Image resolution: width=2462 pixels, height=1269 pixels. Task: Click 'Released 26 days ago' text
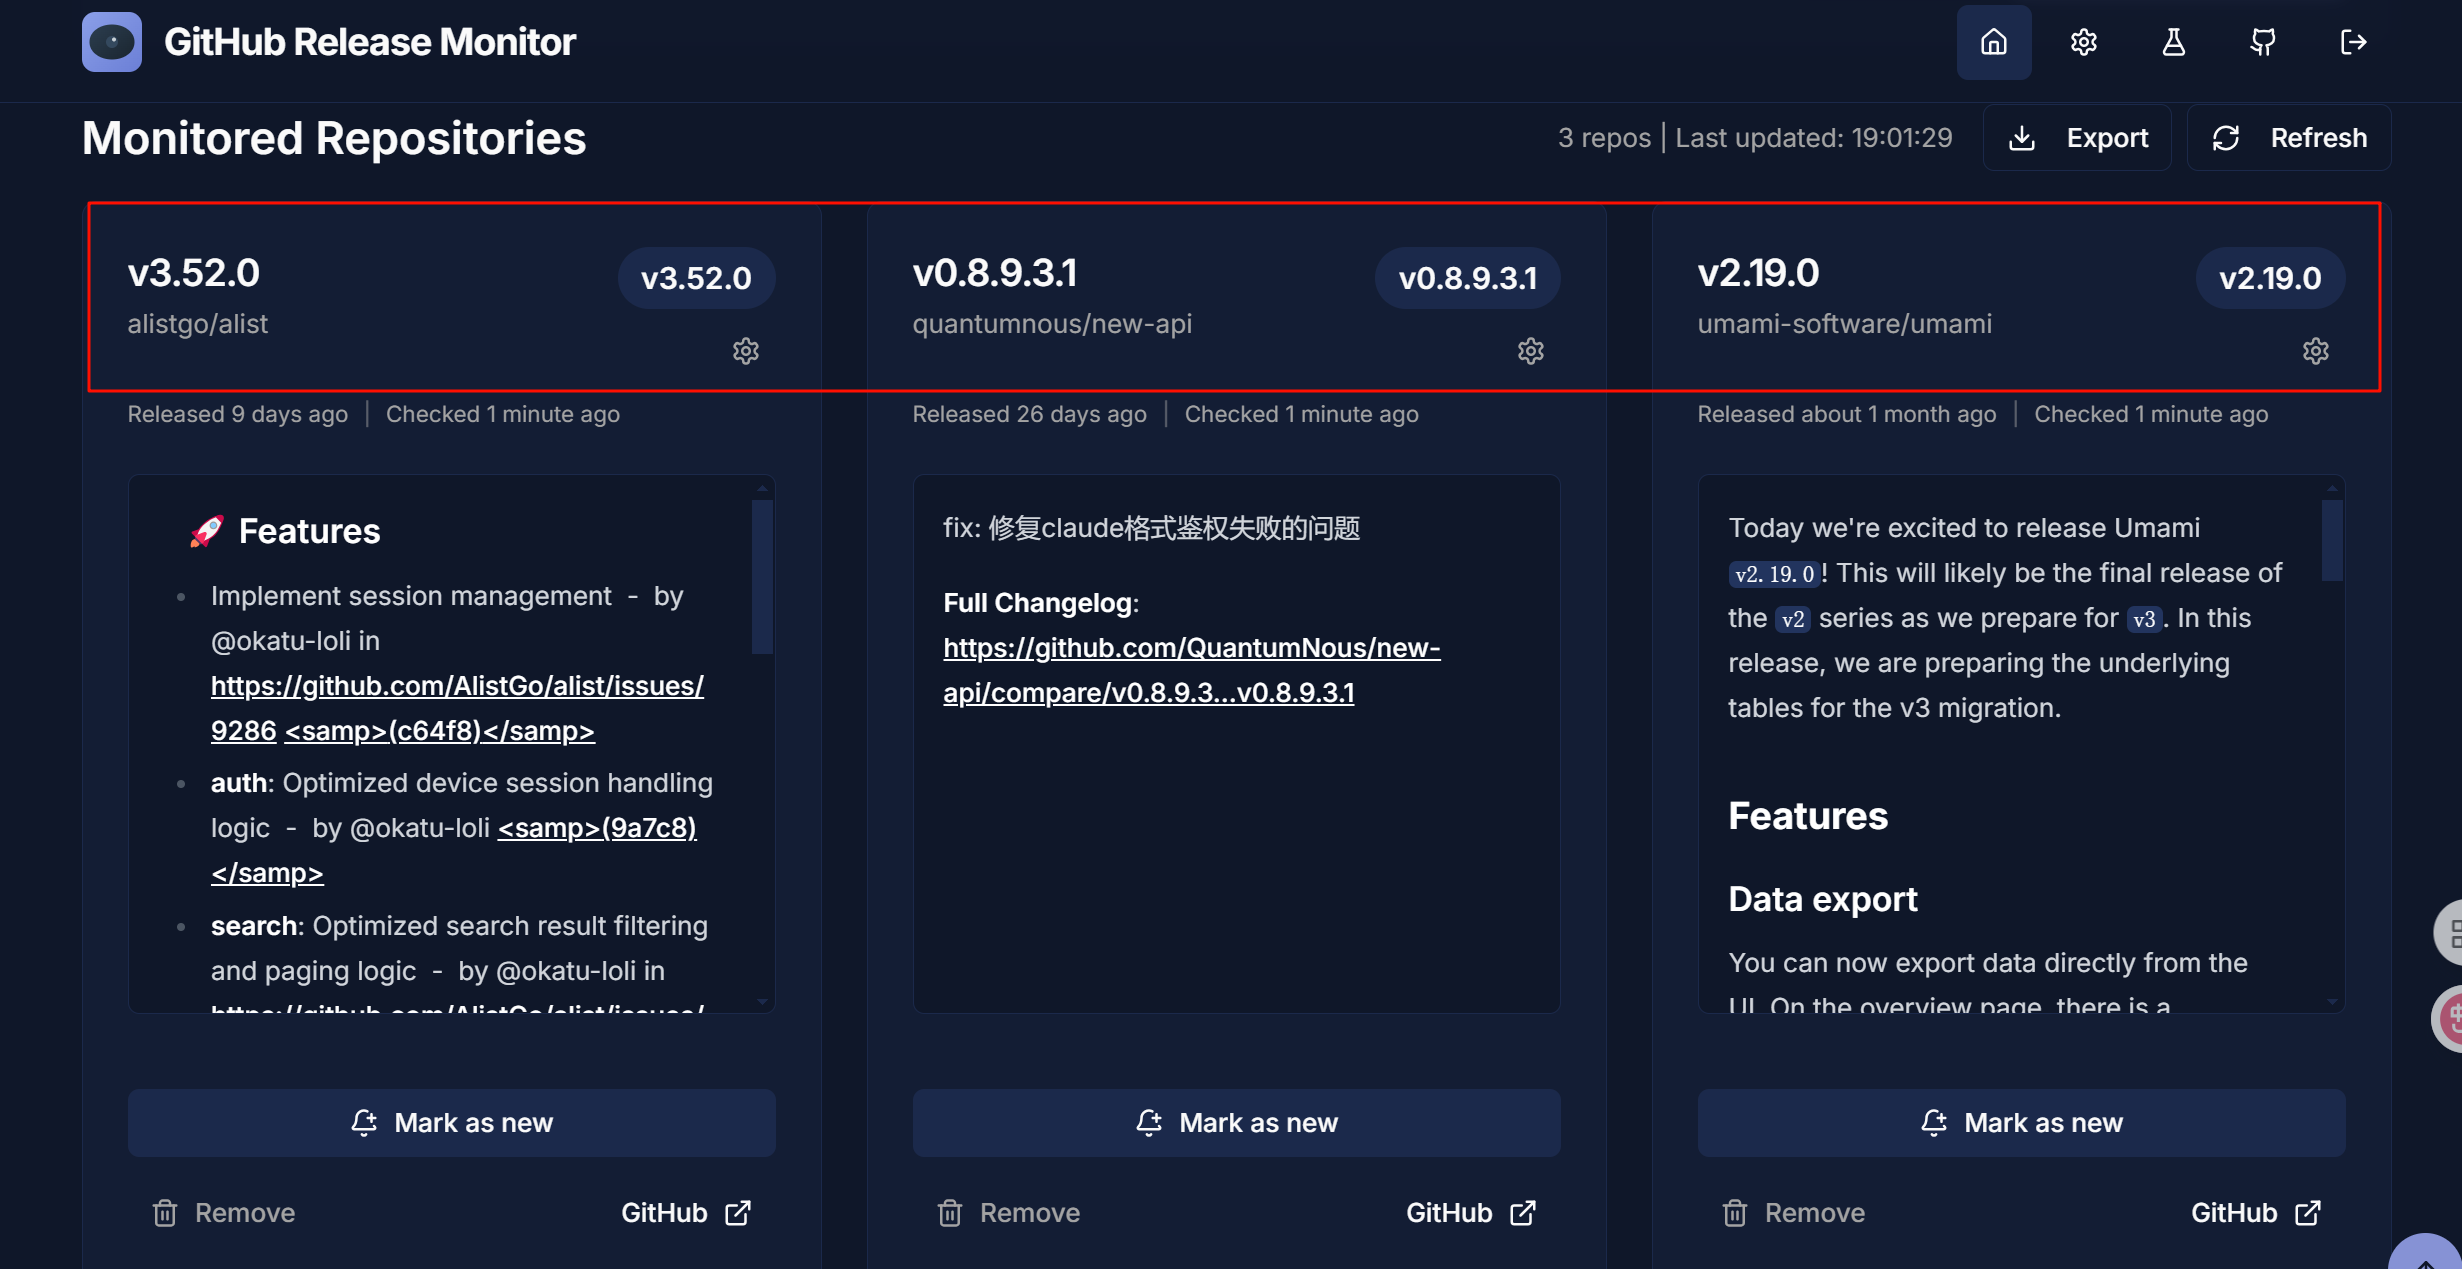pyautogui.click(x=1030, y=414)
